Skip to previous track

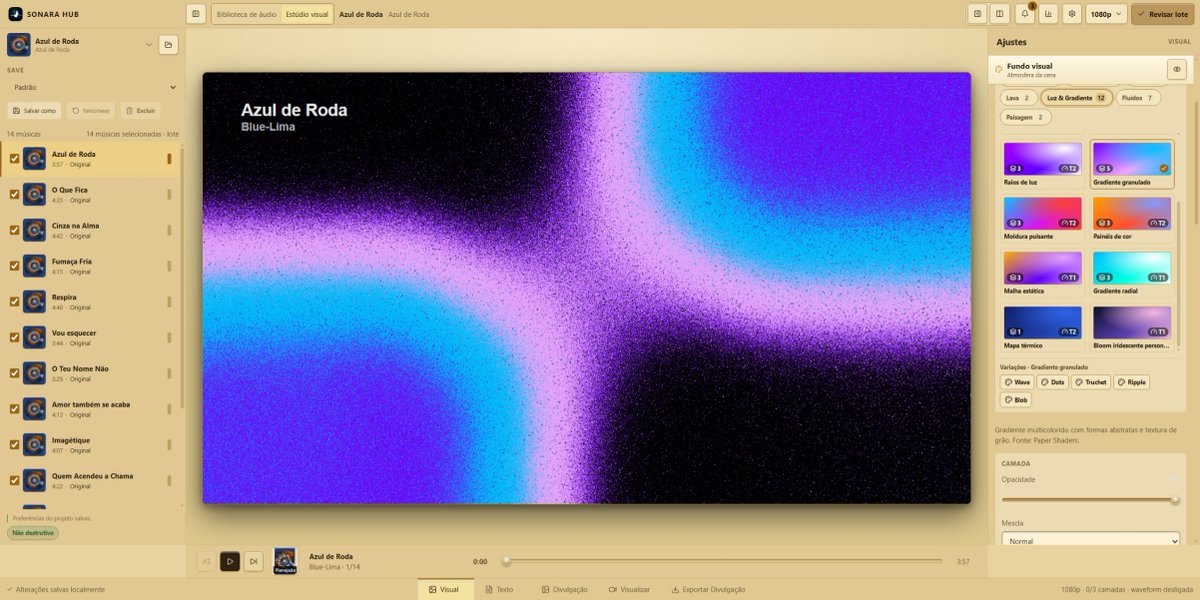pyautogui.click(x=206, y=562)
